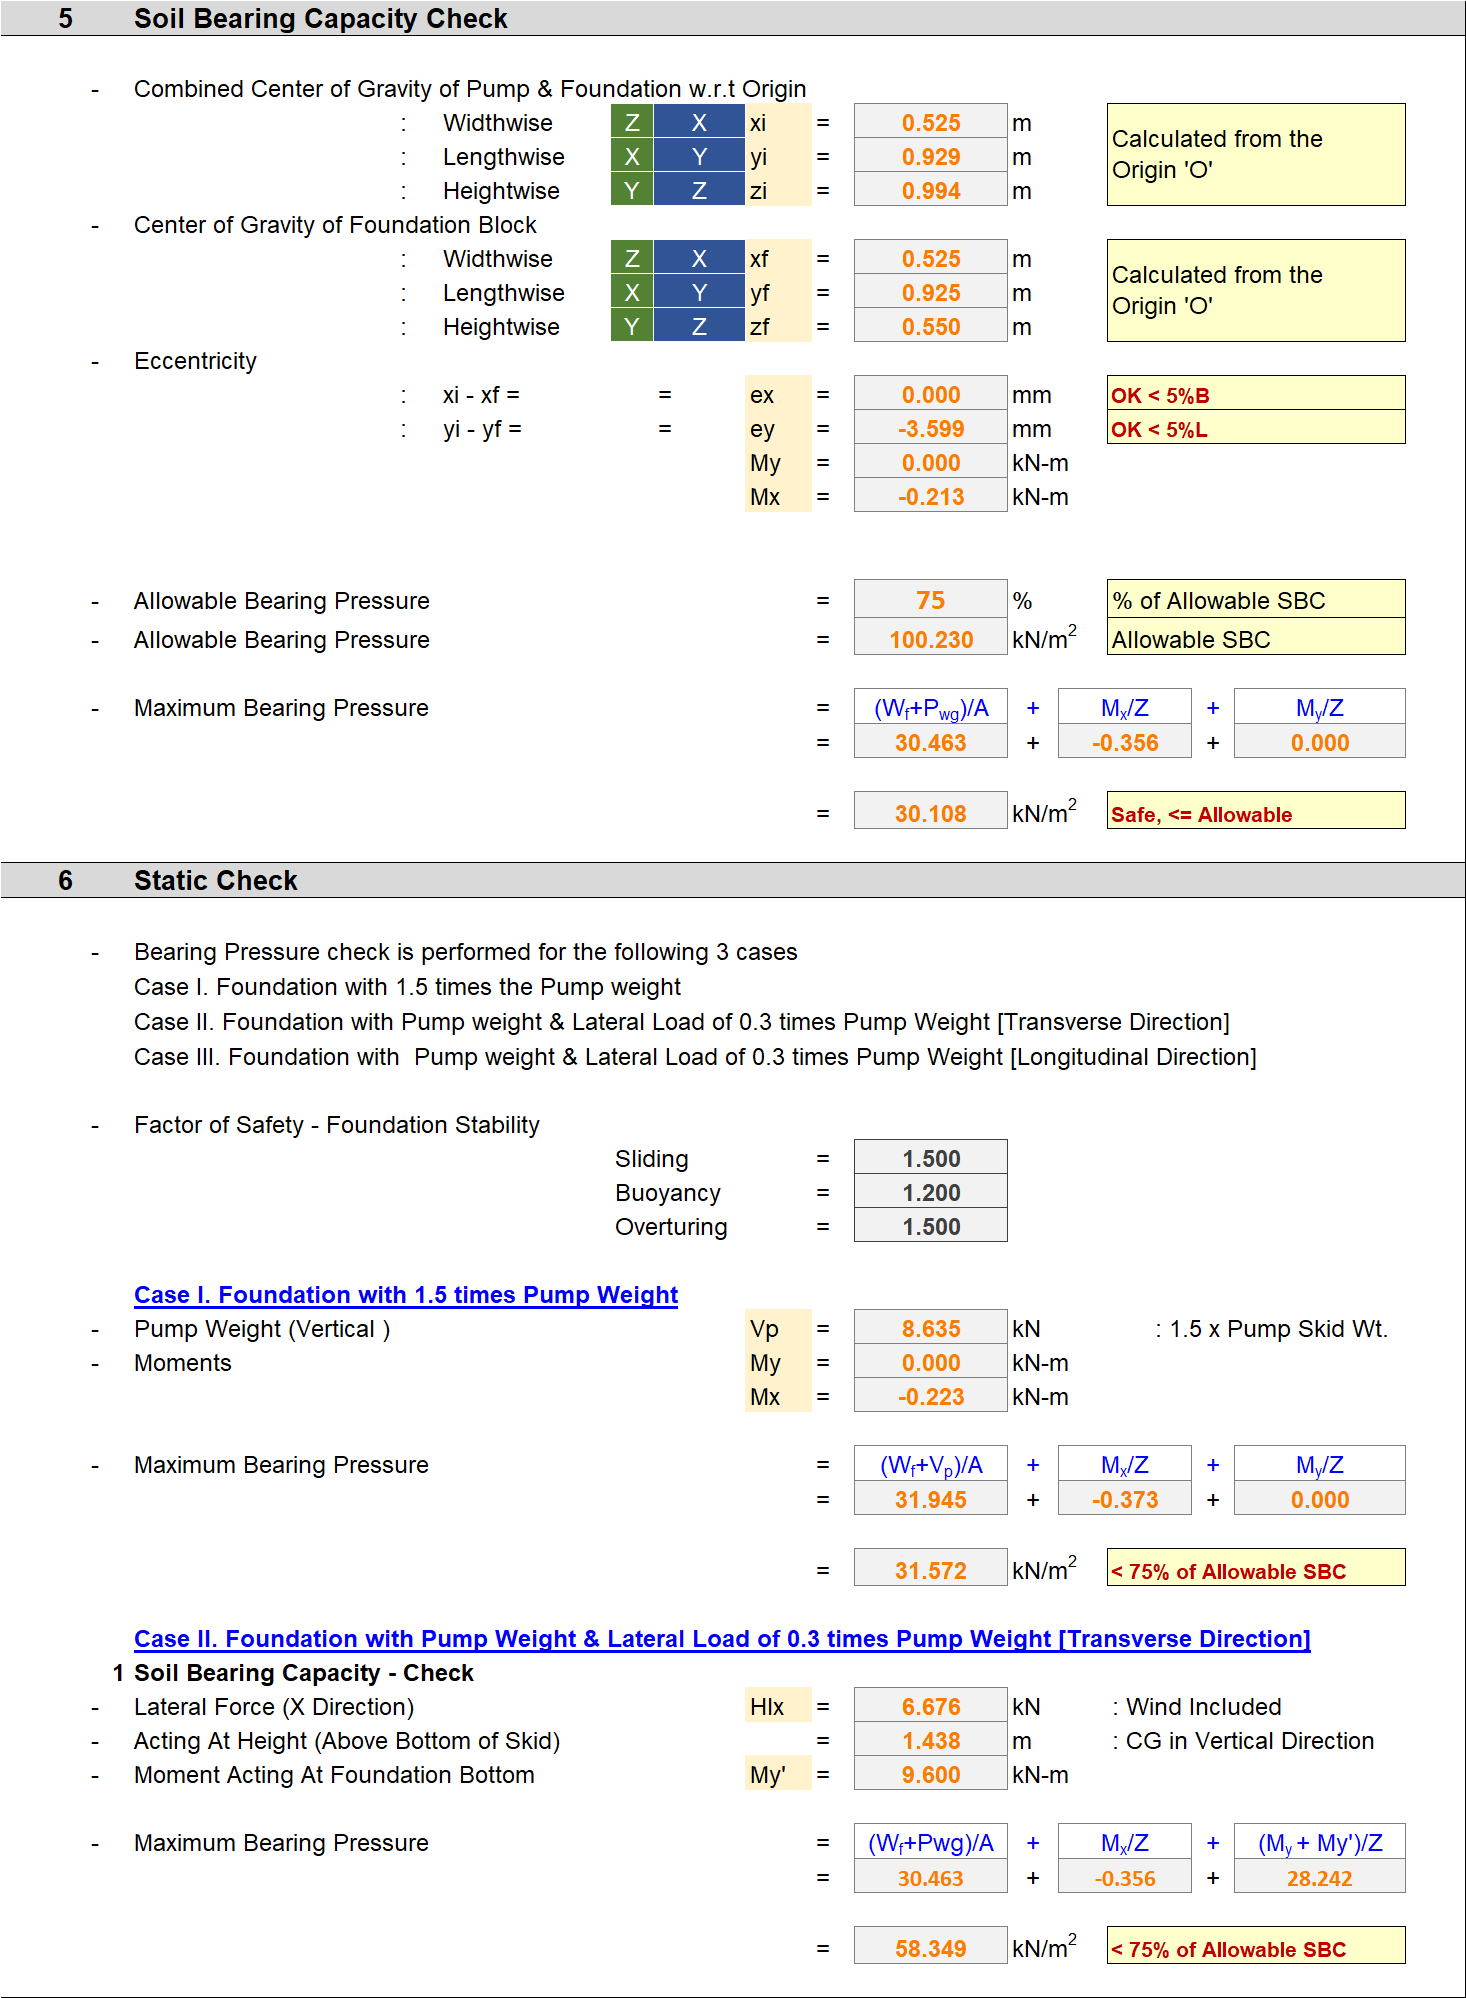1466x1998 pixels.
Task: Click the allowable SBC value 100.230
Action: [x=930, y=639]
